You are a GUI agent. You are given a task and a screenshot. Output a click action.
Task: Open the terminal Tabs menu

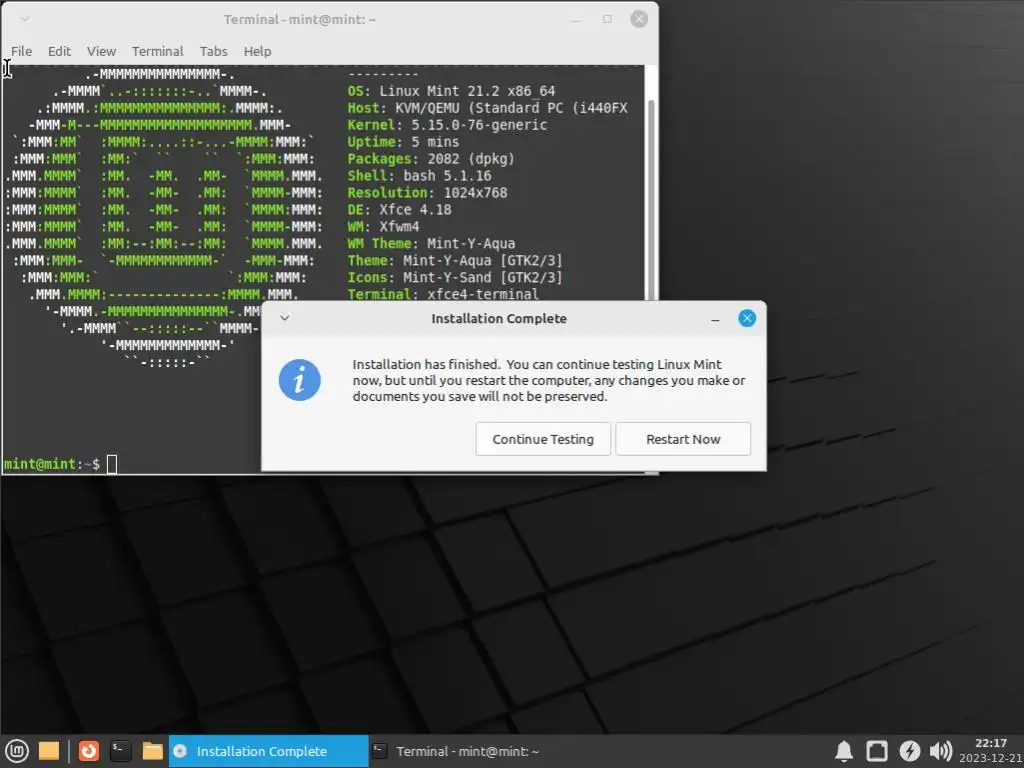[214, 51]
